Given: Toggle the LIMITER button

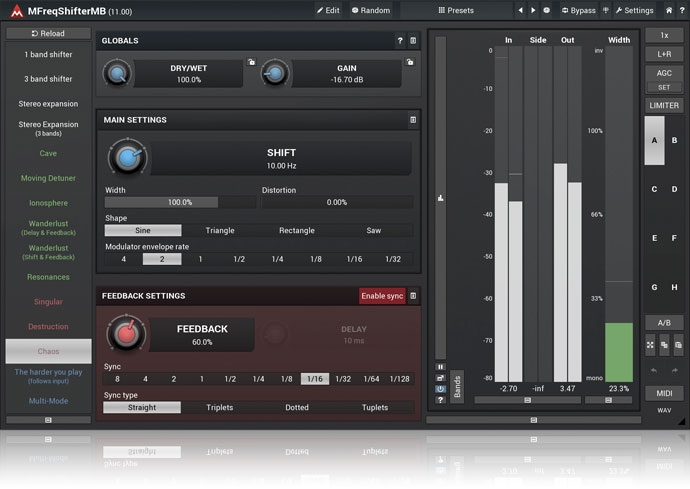Looking at the screenshot, I should click(x=664, y=105).
